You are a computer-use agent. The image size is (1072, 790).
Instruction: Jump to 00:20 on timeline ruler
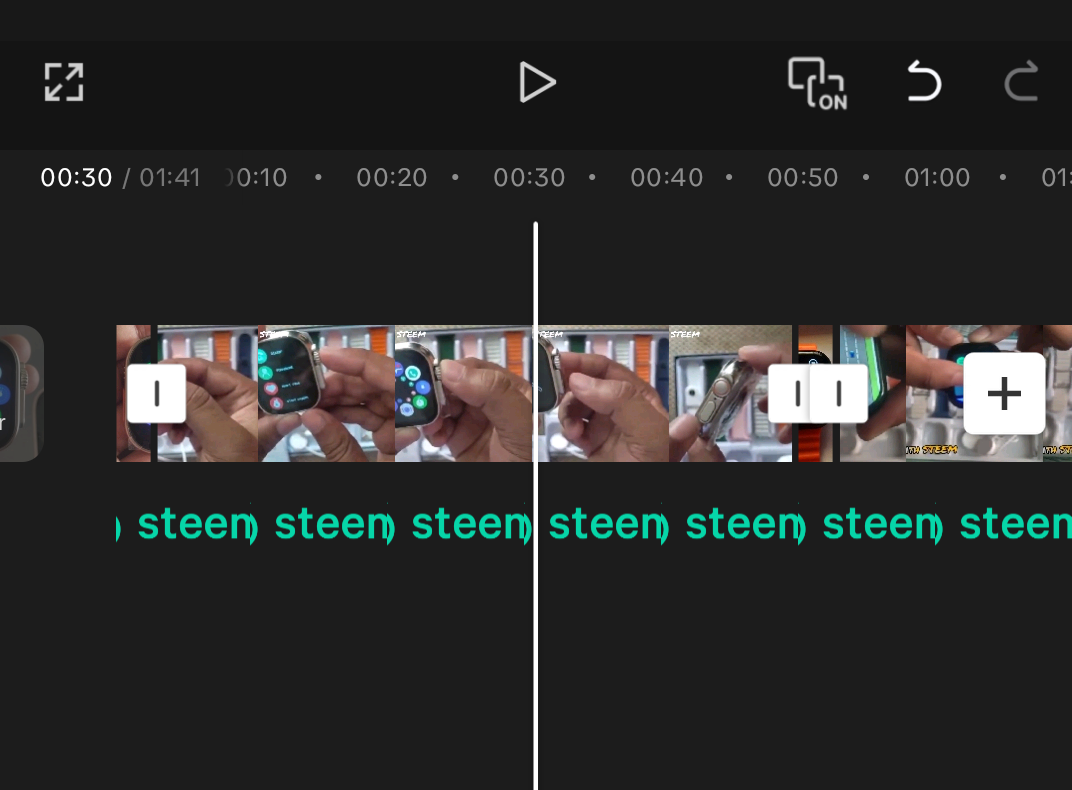coord(392,178)
